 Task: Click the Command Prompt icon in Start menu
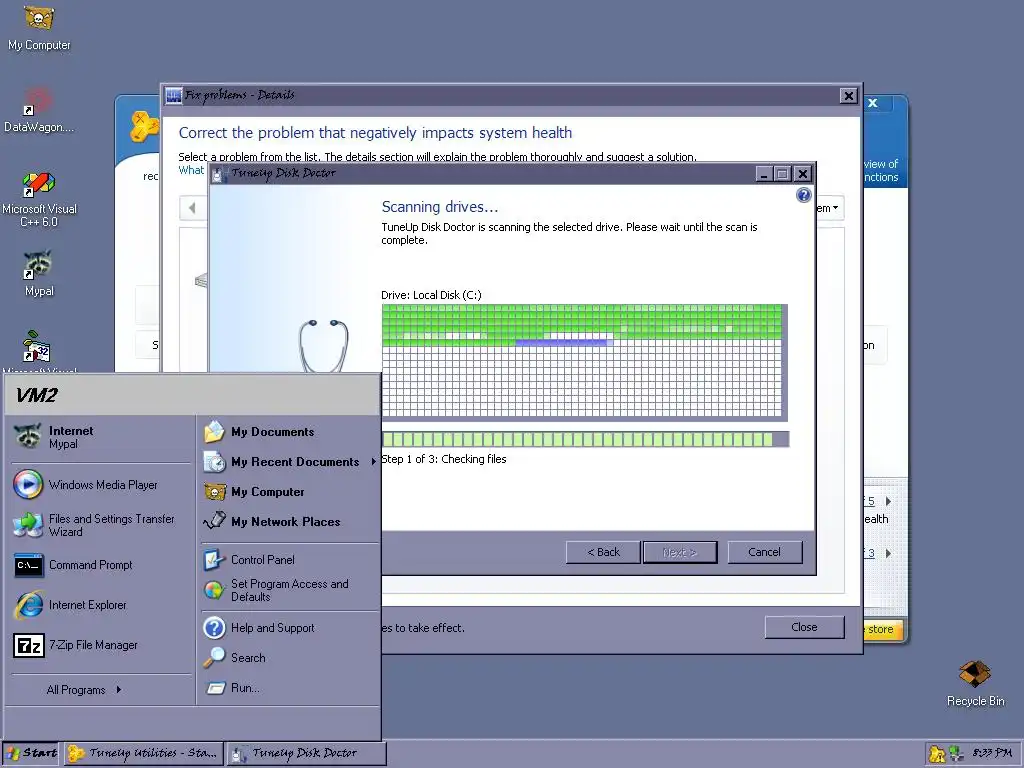tap(29, 566)
